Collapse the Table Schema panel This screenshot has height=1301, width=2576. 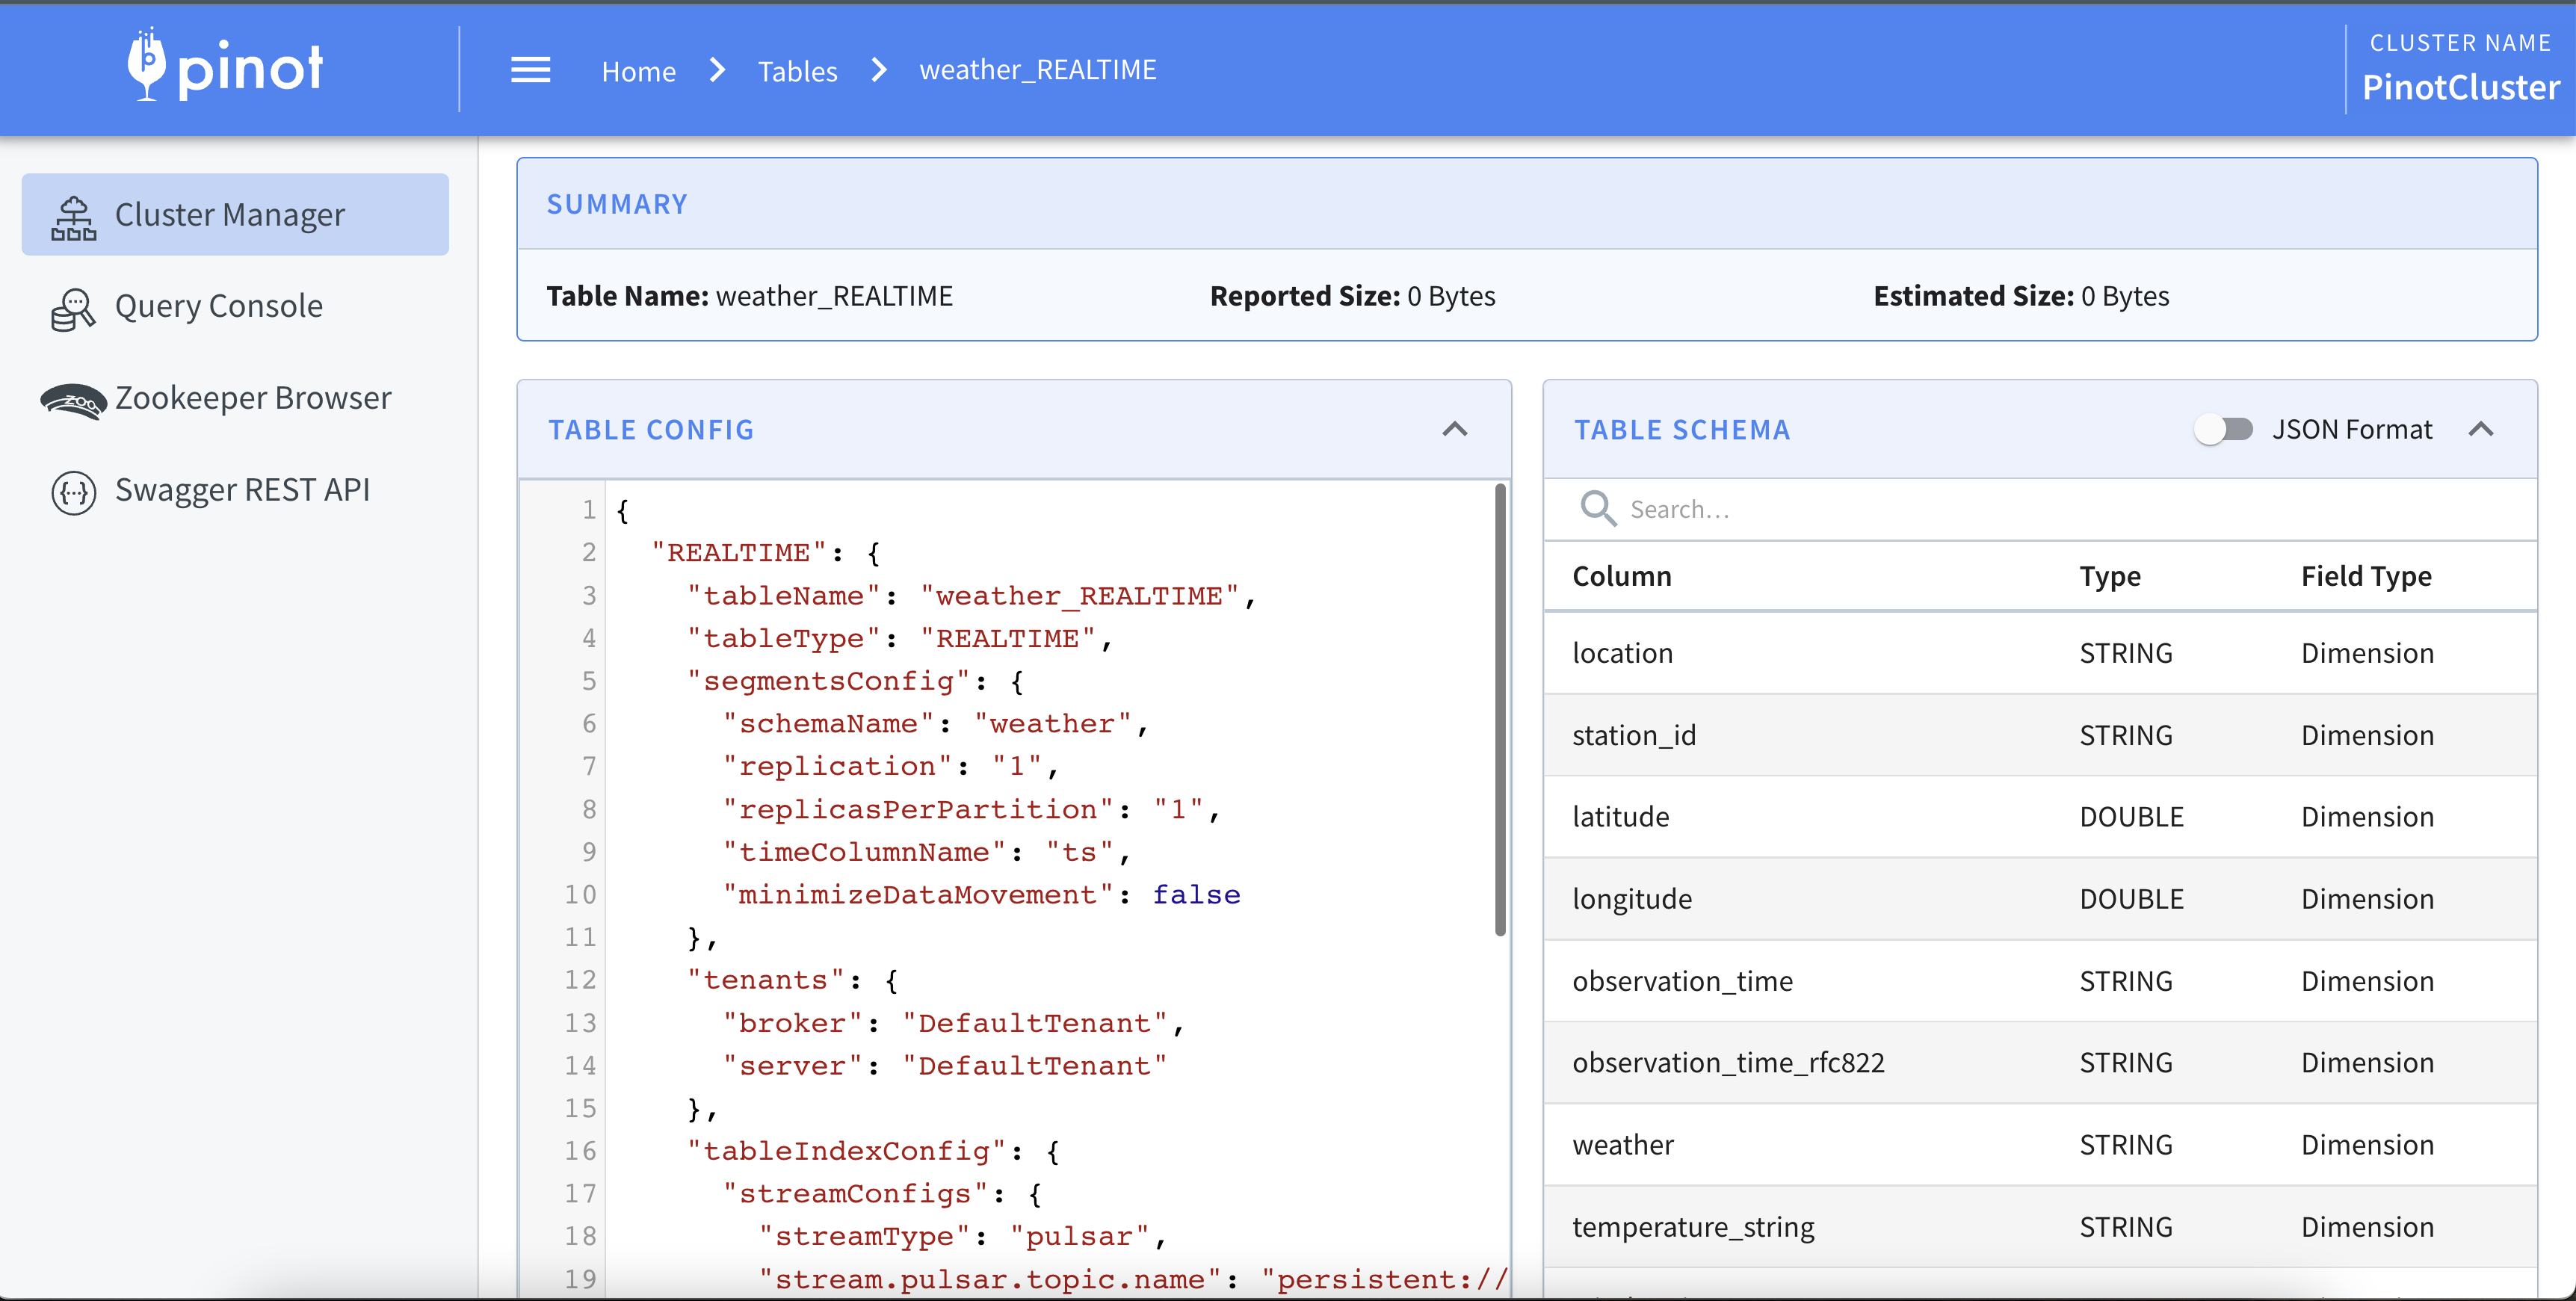tap(2481, 429)
